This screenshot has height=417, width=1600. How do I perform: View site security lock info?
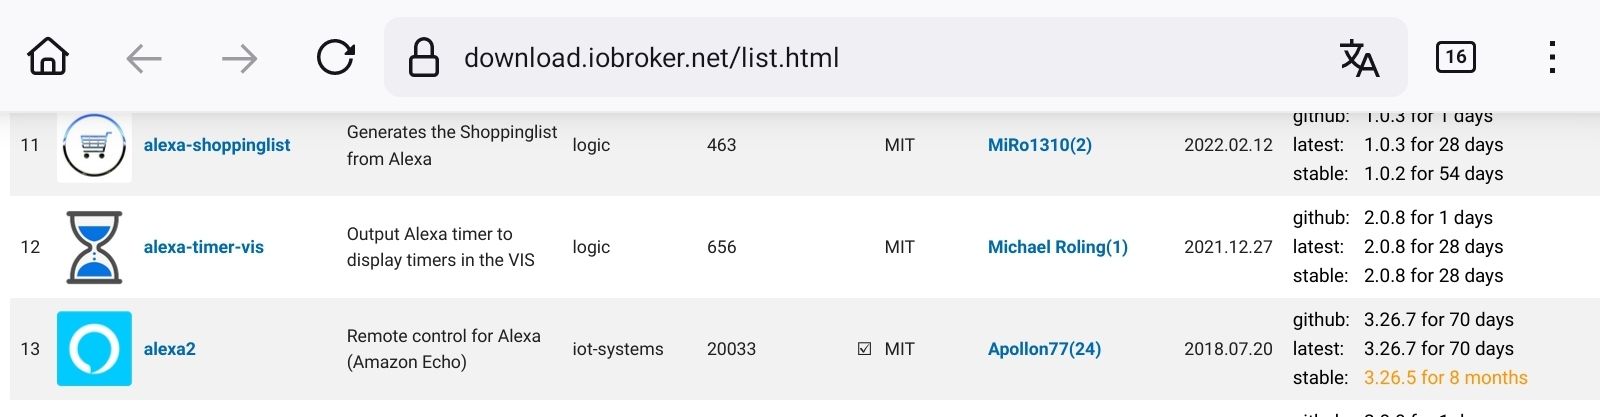point(424,58)
